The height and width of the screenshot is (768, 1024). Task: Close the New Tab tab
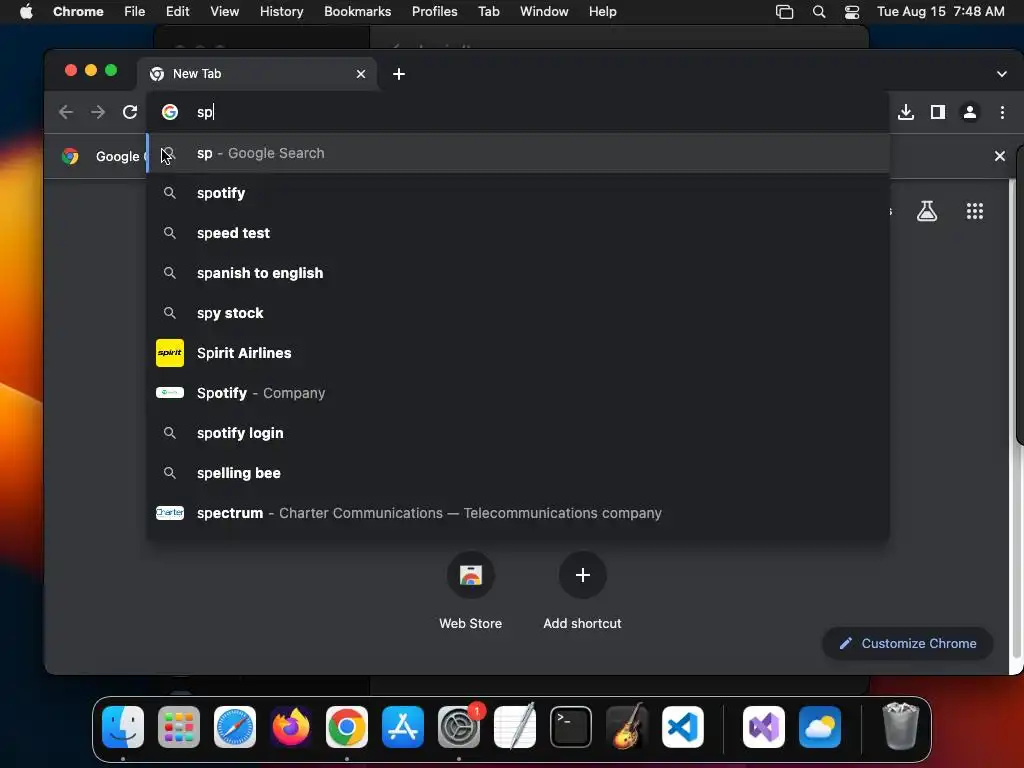pyautogui.click(x=360, y=74)
